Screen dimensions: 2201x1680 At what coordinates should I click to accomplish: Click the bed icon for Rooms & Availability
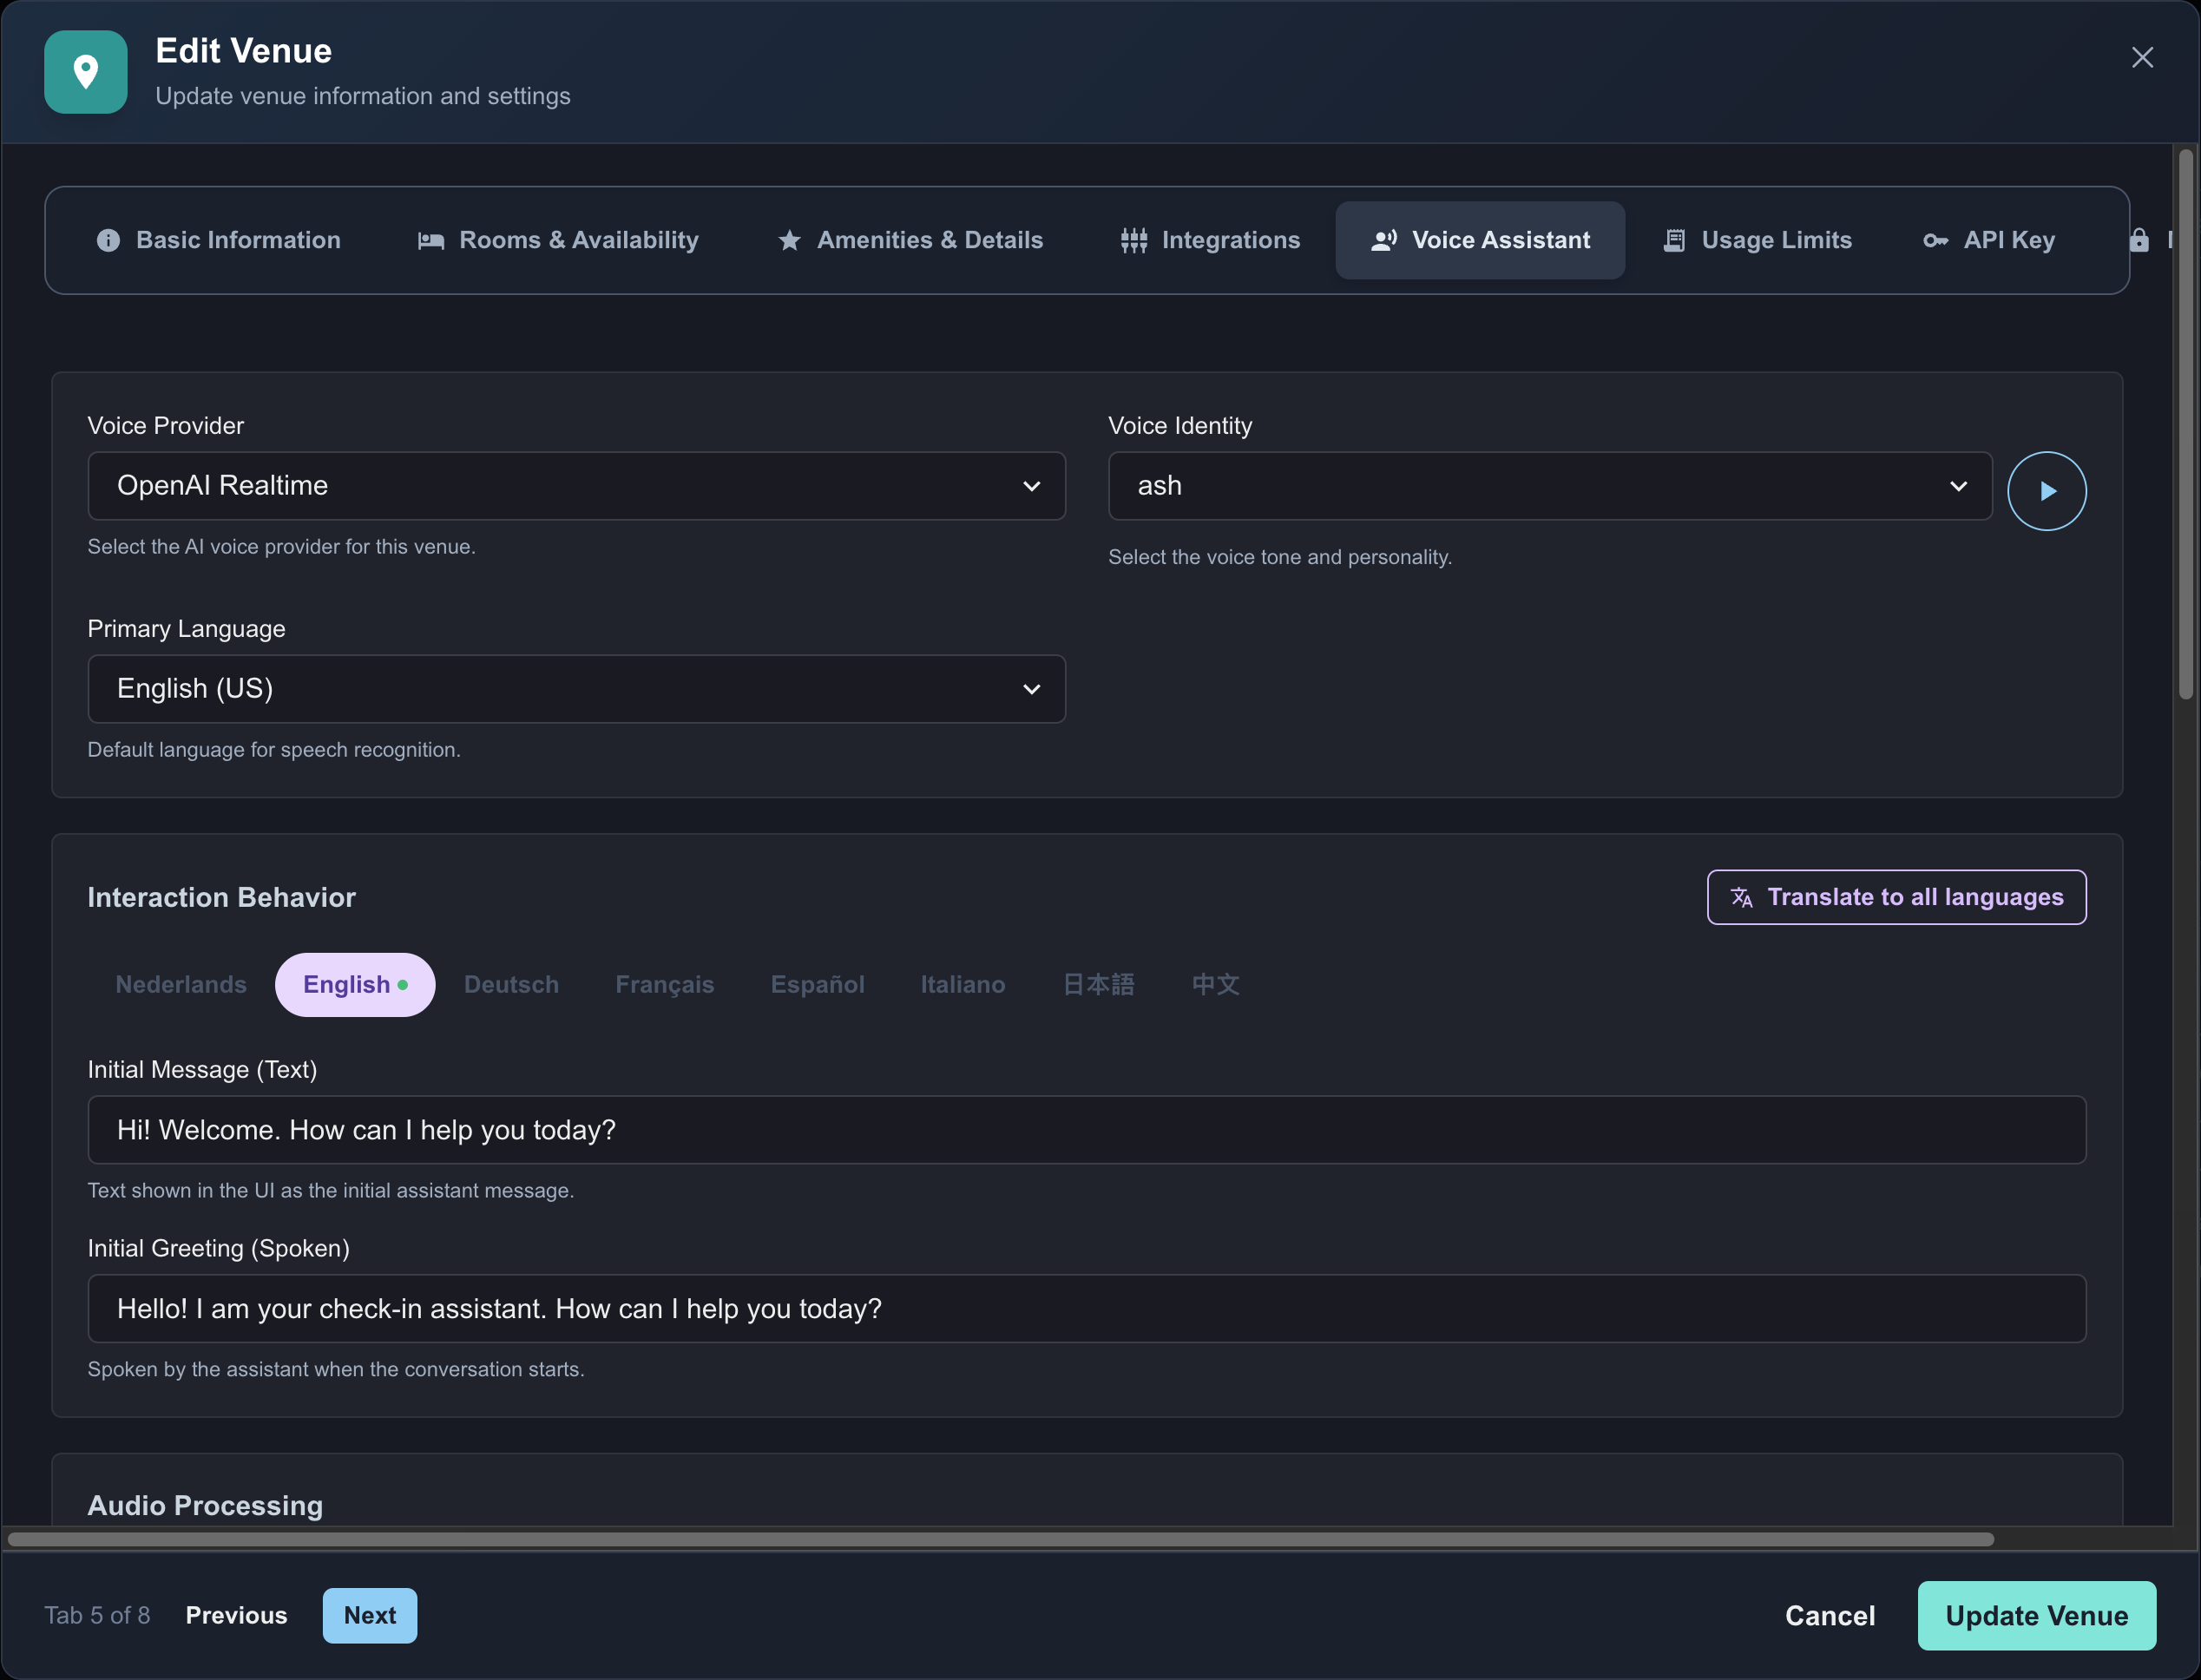coord(431,241)
